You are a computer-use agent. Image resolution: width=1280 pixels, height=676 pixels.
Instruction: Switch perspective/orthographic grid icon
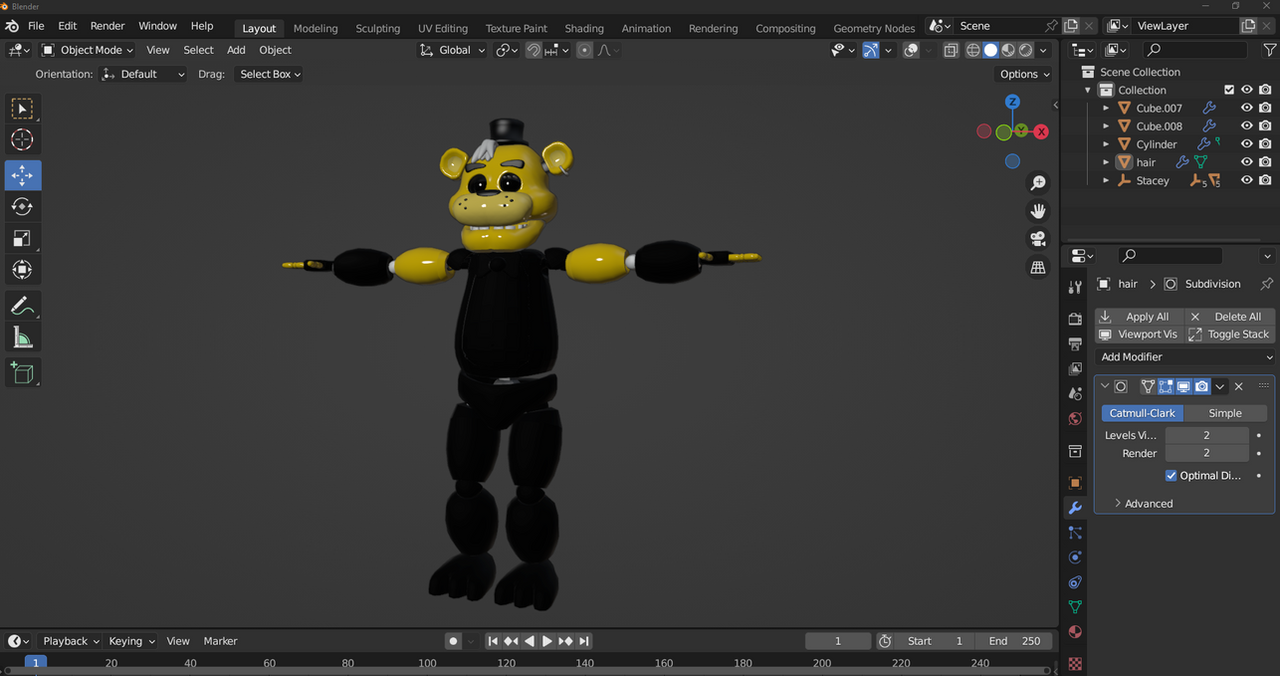point(1038,267)
